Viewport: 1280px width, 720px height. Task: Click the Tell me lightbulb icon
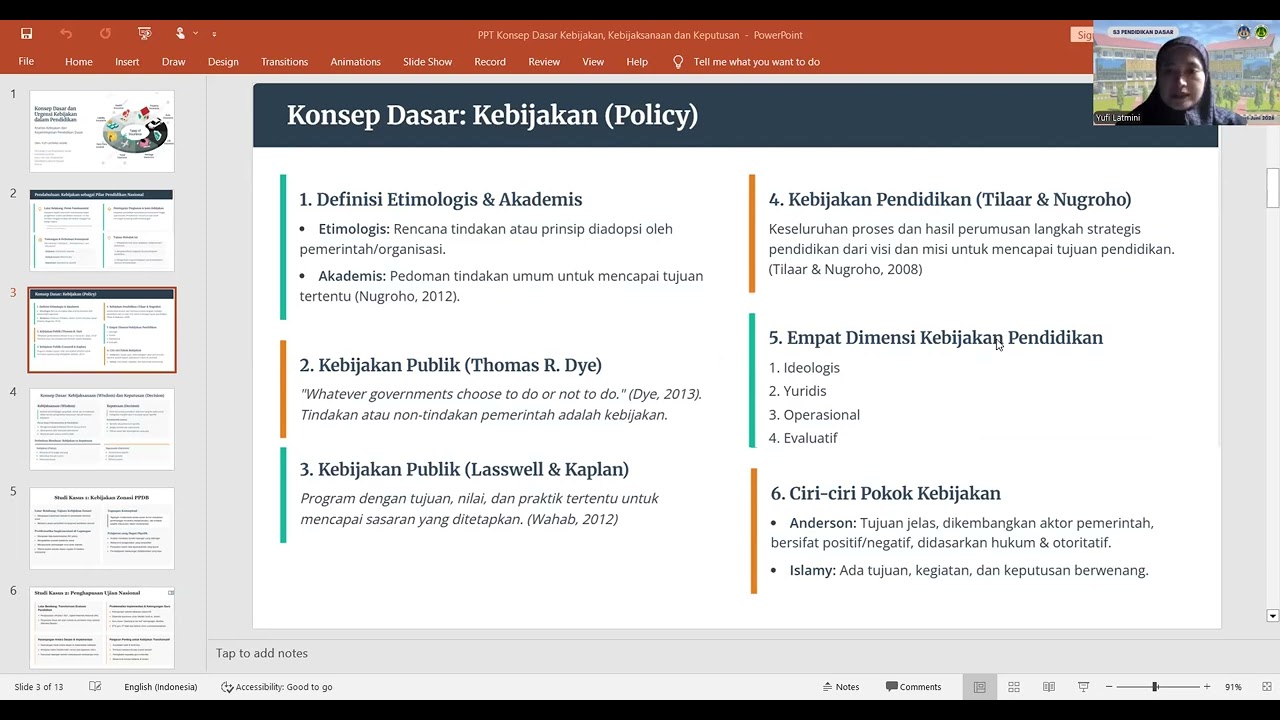[x=678, y=62]
